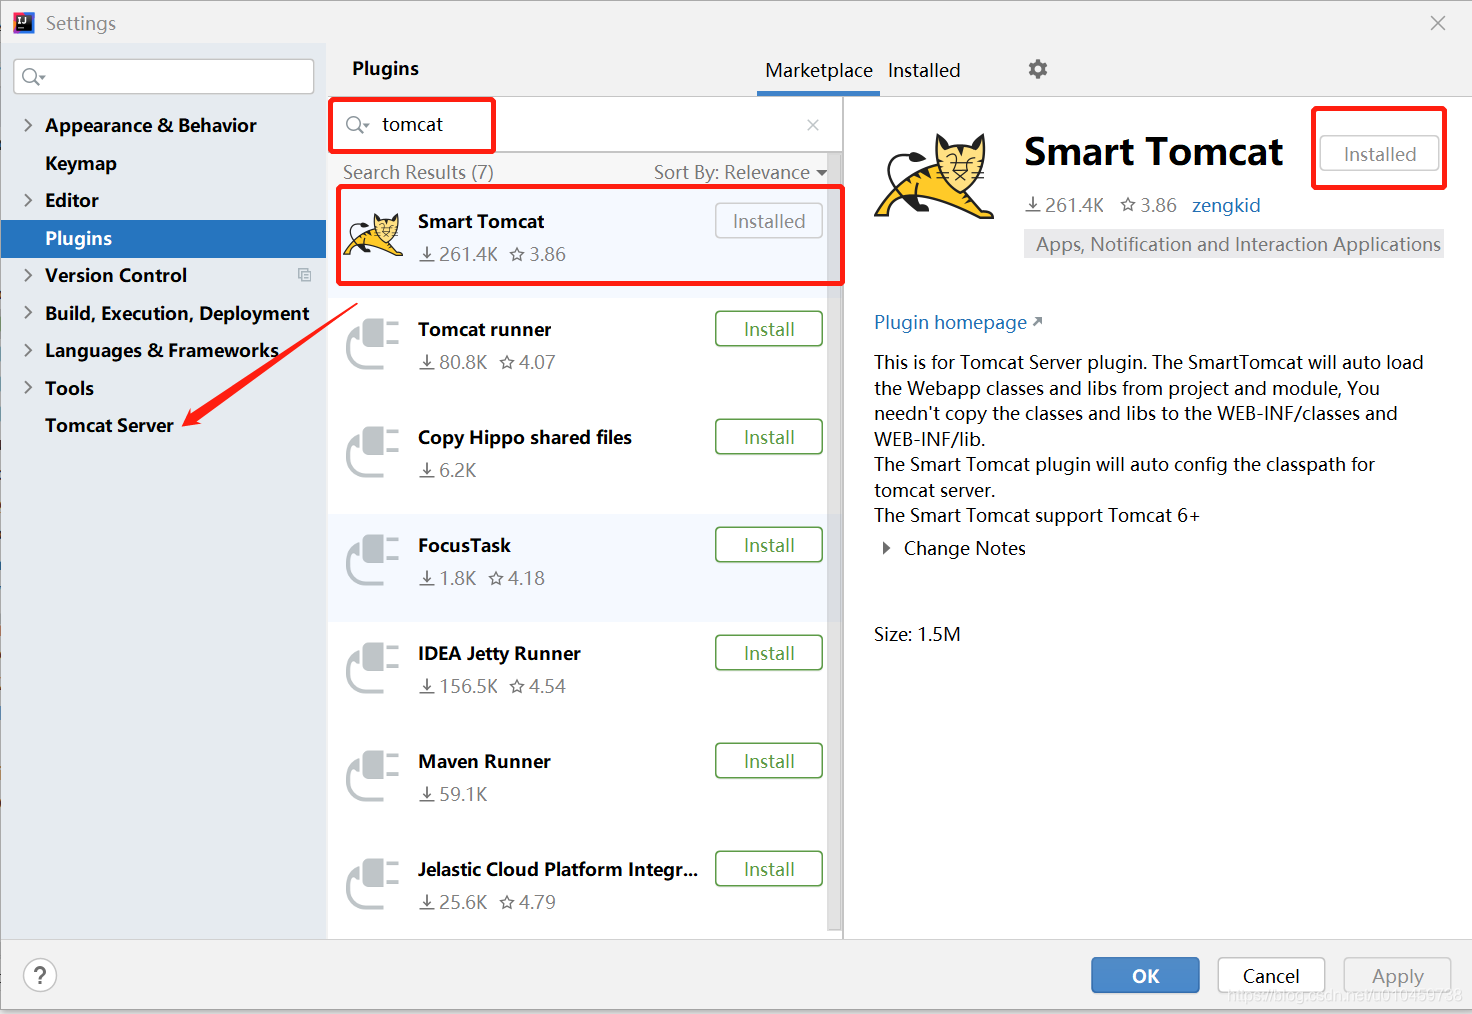Image resolution: width=1472 pixels, height=1014 pixels.
Task: Expand Build, Execution, Deployment node
Action: [28, 313]
